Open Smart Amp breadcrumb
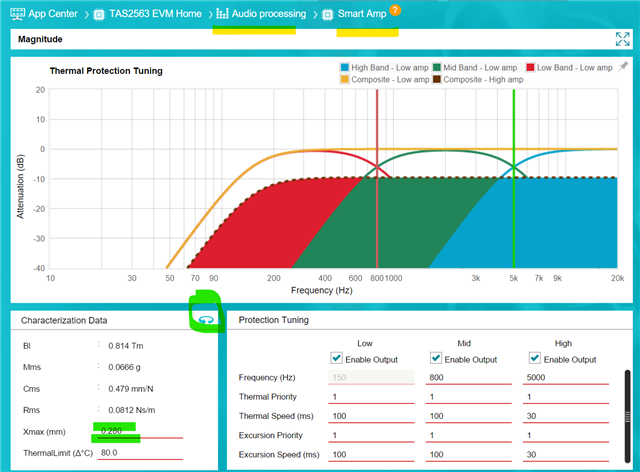This screenshot has width=640, height=472. [362, 14]
